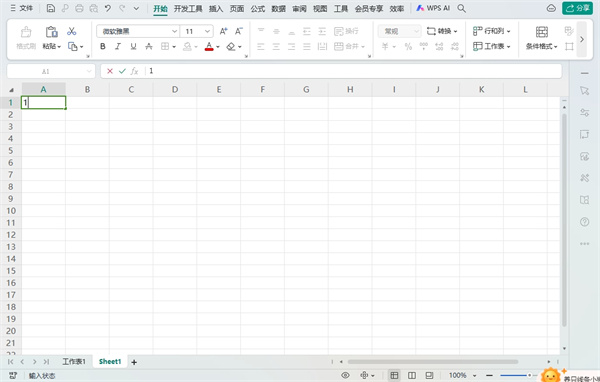The width and height of the screenshot is (600, 382).
Task: Open the Copy icon dropdown arrow
Action: 82,47
